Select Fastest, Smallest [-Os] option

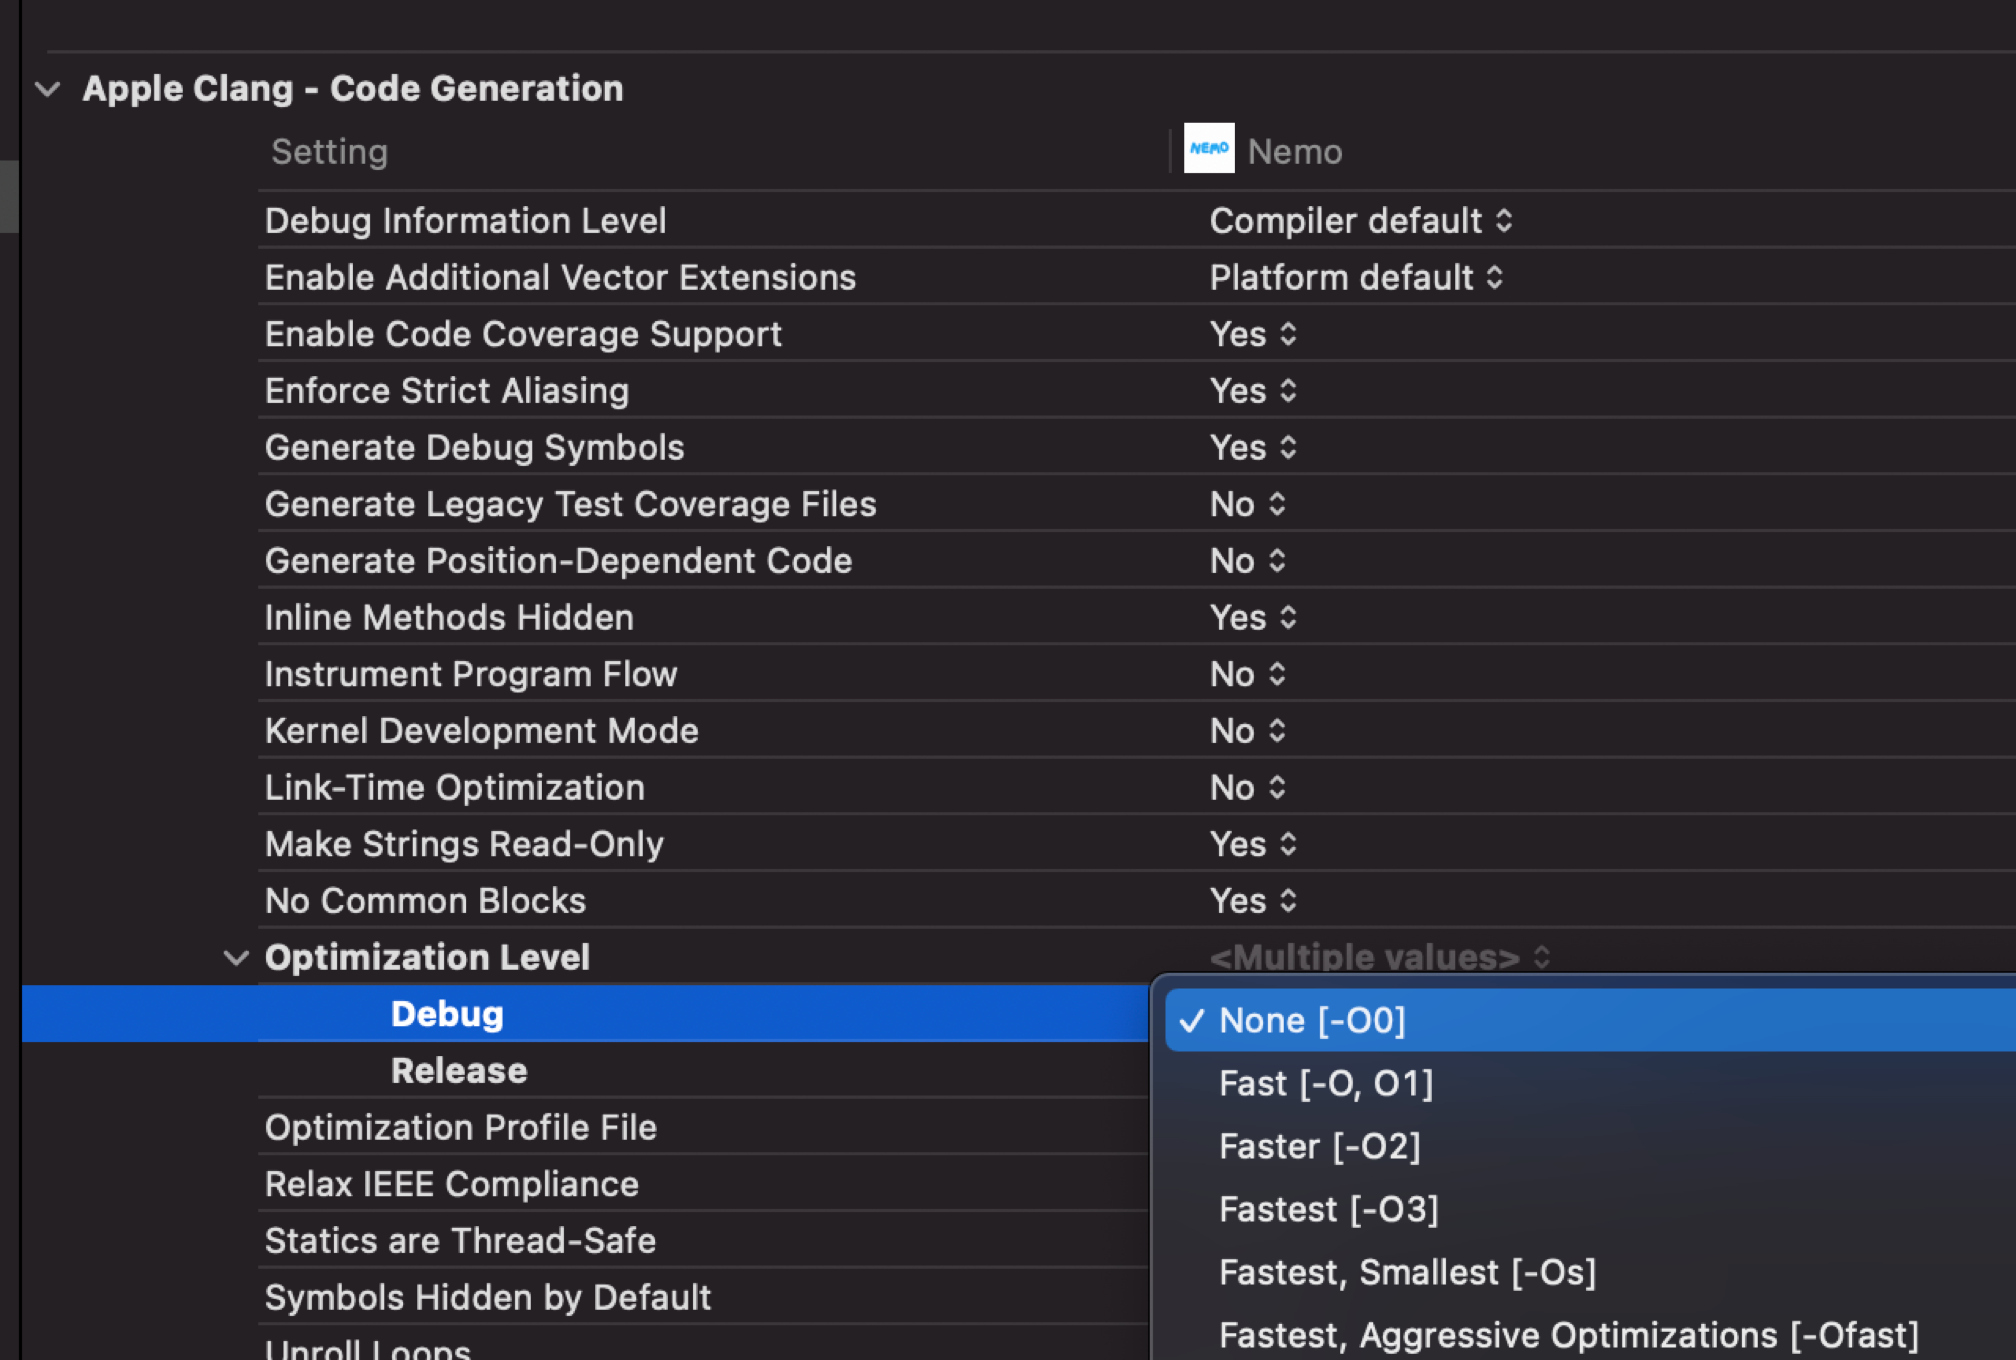pyautogui.click(x=1407, y=1273)
